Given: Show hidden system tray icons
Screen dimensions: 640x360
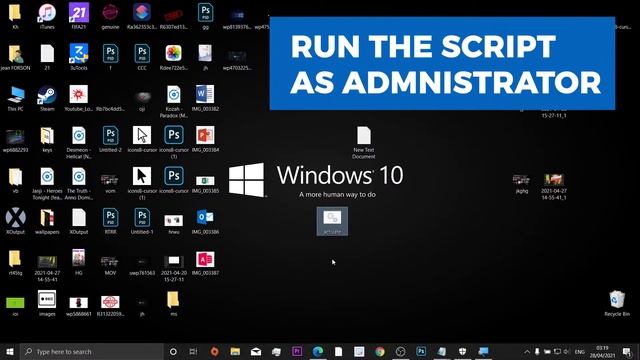Looking at the screenshot, I should pos(527,351).
